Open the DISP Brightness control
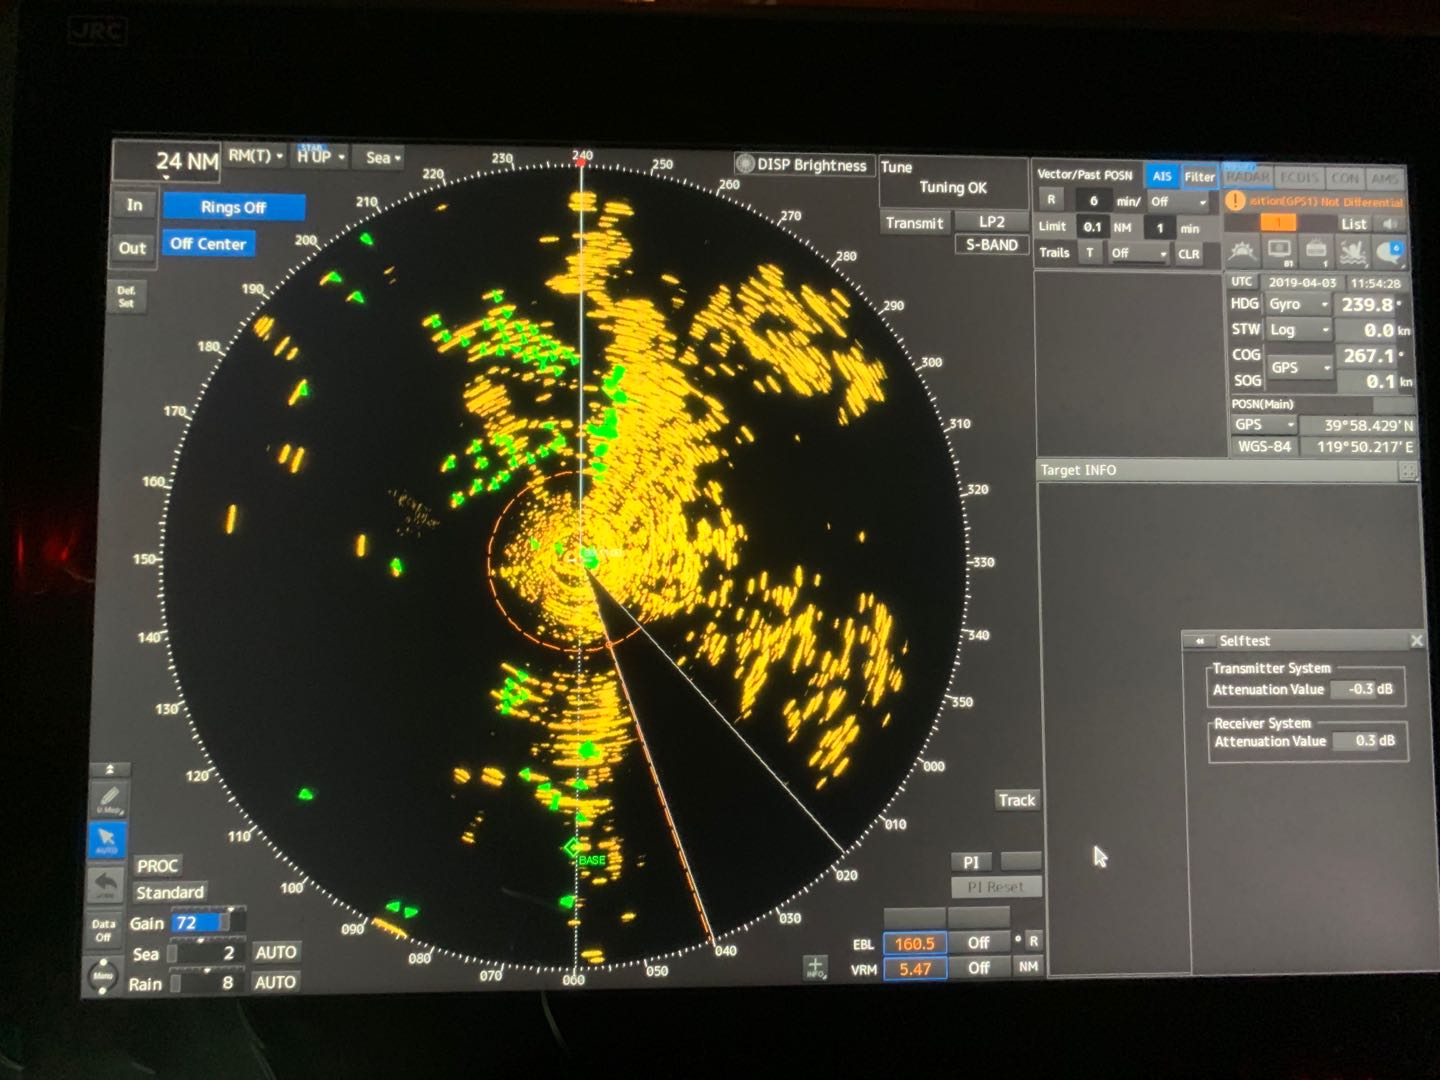This screenshot has height=1080, width=1440. pyautogui.click(x=802, y=165)
